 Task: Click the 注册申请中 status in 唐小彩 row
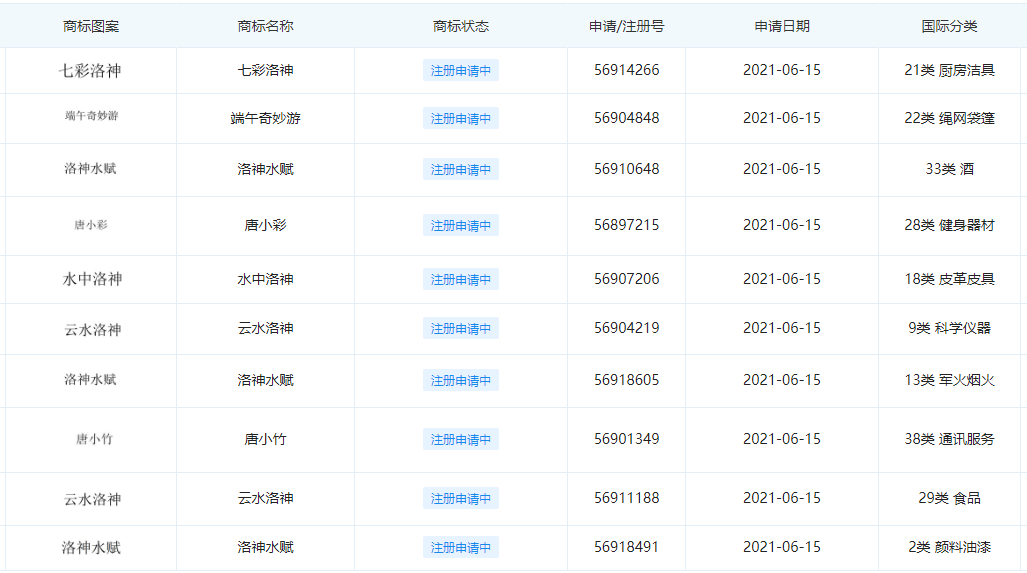point(461,226)
